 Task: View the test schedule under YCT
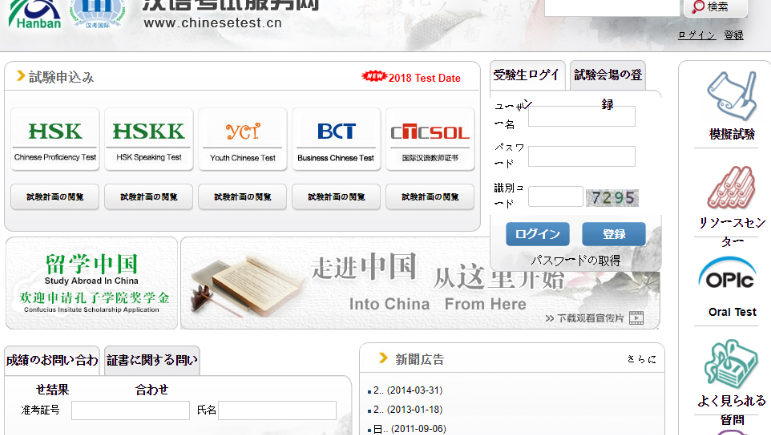(x=242, y=197)
